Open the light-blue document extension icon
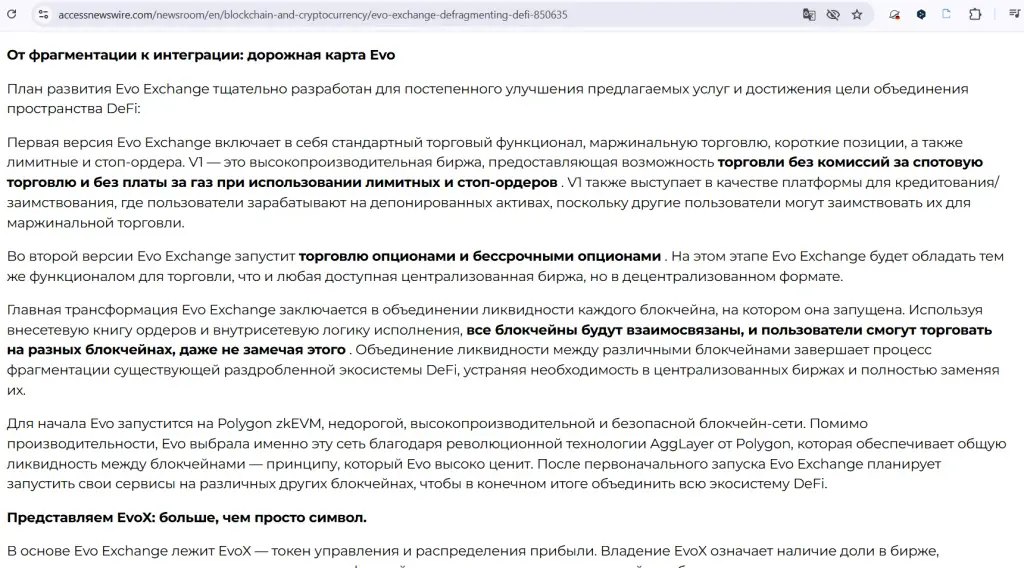The image size is (1024, 568). pyautogui.click(x=946, y=14)
